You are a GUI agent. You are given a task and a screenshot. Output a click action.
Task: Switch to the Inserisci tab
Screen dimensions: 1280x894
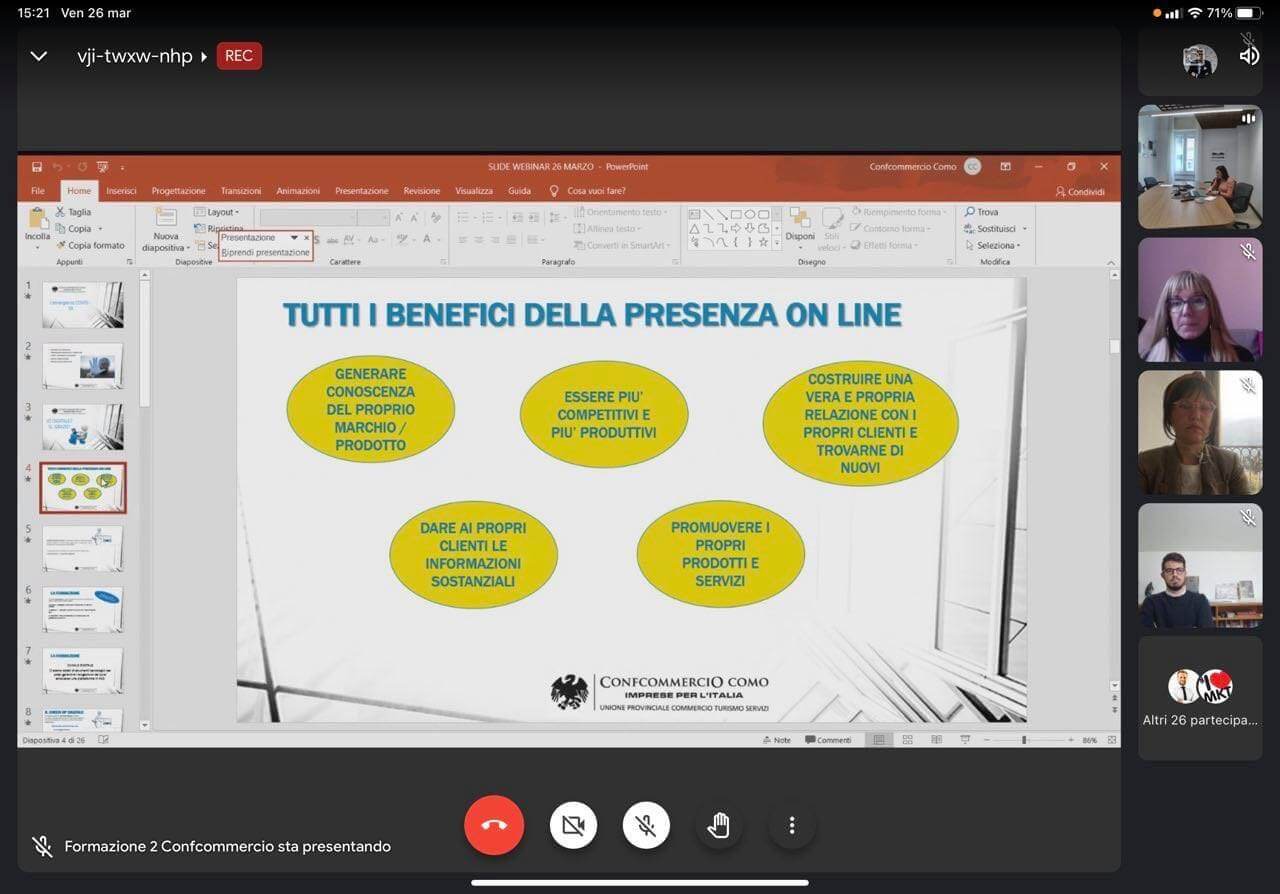tap(121, 191)
